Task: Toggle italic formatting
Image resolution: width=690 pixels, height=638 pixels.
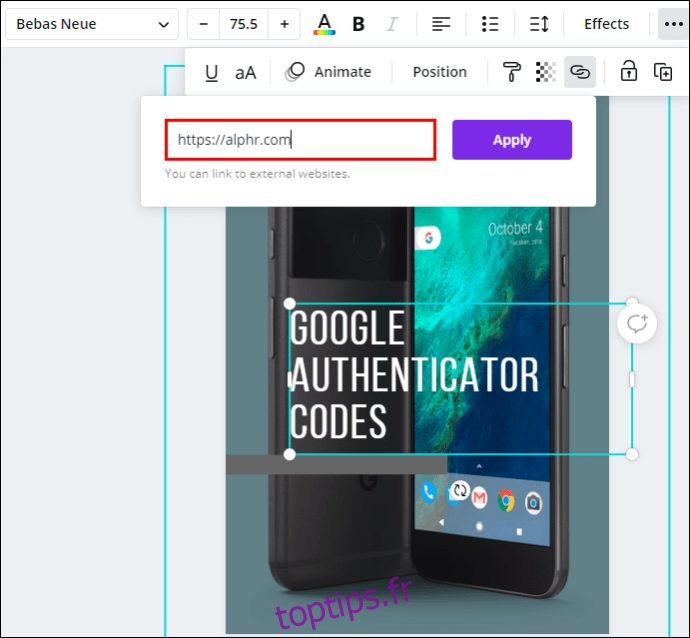Action: pos(392,24)
